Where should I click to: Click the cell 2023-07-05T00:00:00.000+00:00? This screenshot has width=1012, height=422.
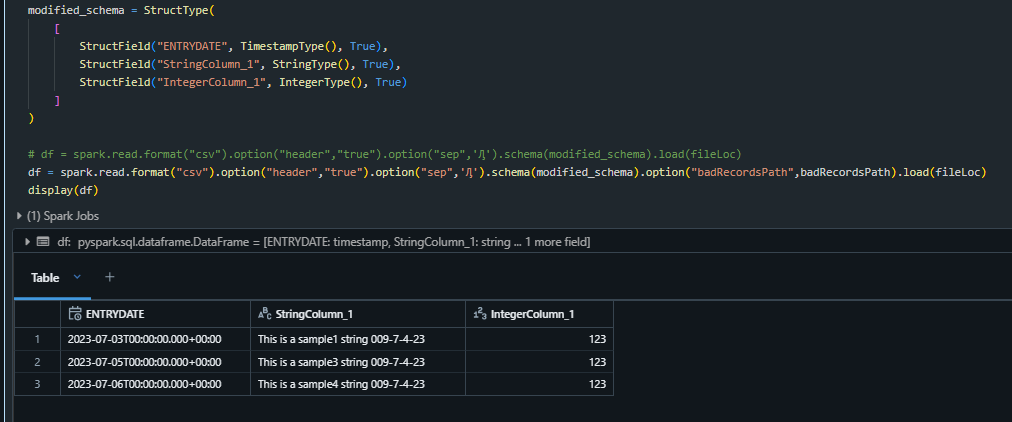pyautogui.click(x=155, y=361)
